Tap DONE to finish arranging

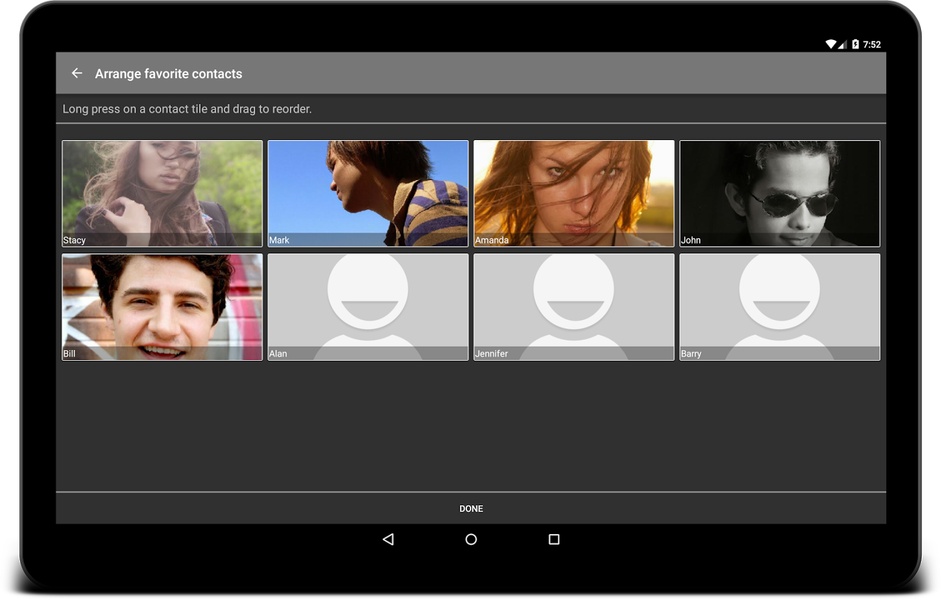coord(471,508)
